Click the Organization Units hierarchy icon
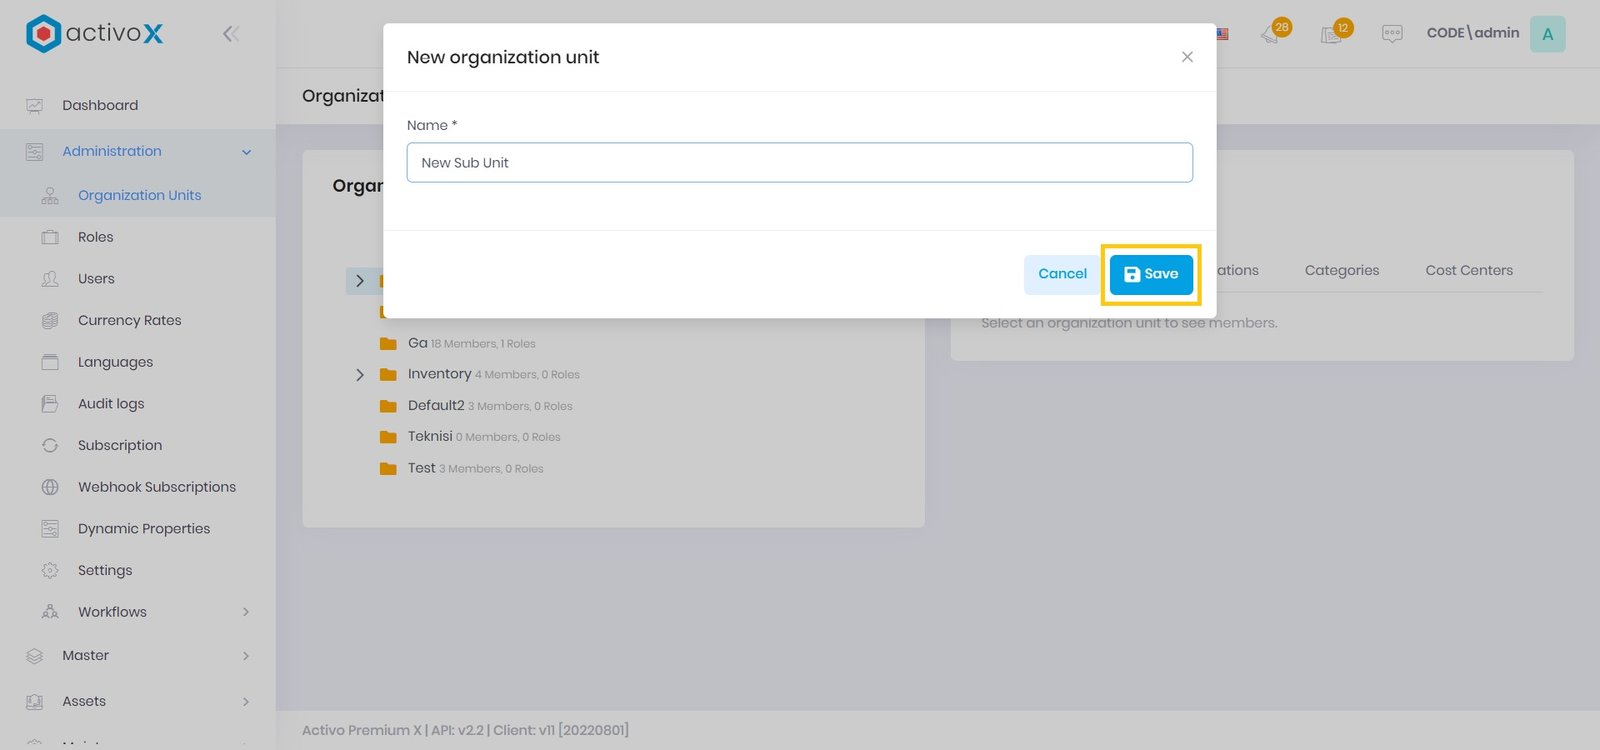 pyautogui.click(x=50, y=195)
